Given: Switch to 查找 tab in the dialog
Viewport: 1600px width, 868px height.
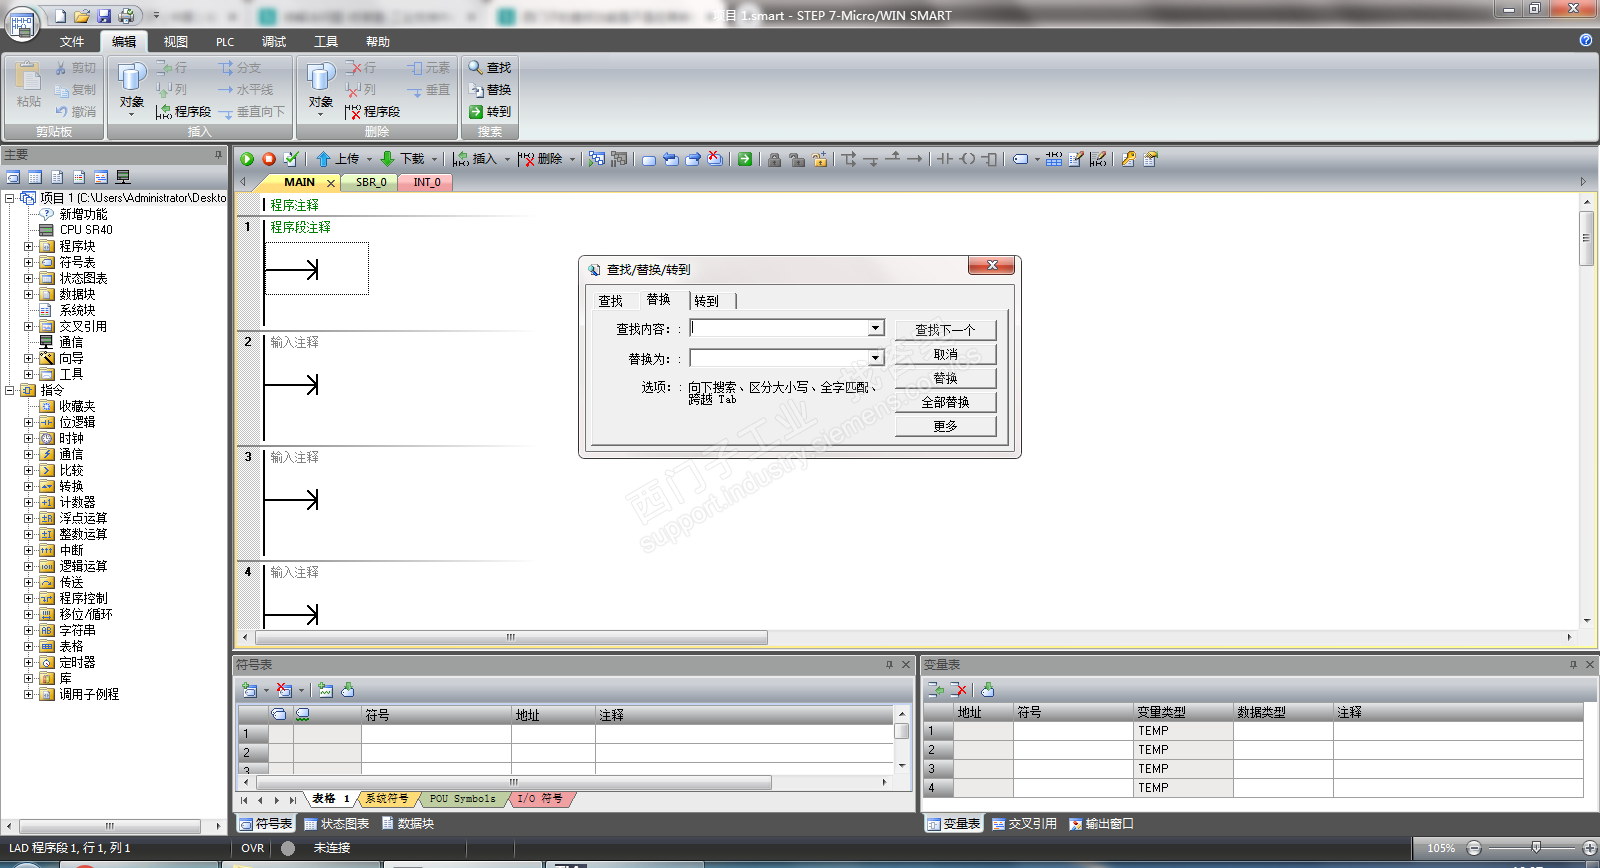Looking at the screenshot, I should (x=610, y=301).
